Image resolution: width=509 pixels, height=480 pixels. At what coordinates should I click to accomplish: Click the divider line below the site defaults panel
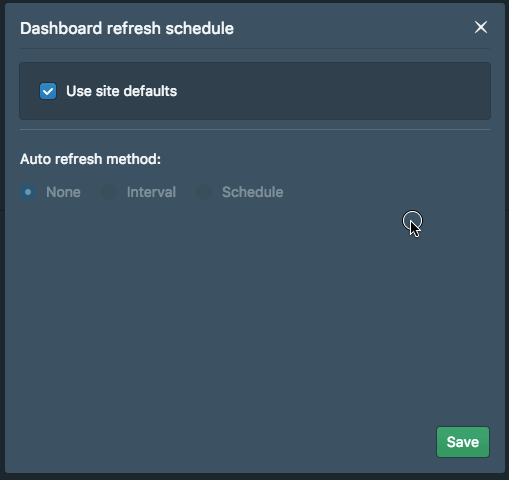[x=255, y=129]
